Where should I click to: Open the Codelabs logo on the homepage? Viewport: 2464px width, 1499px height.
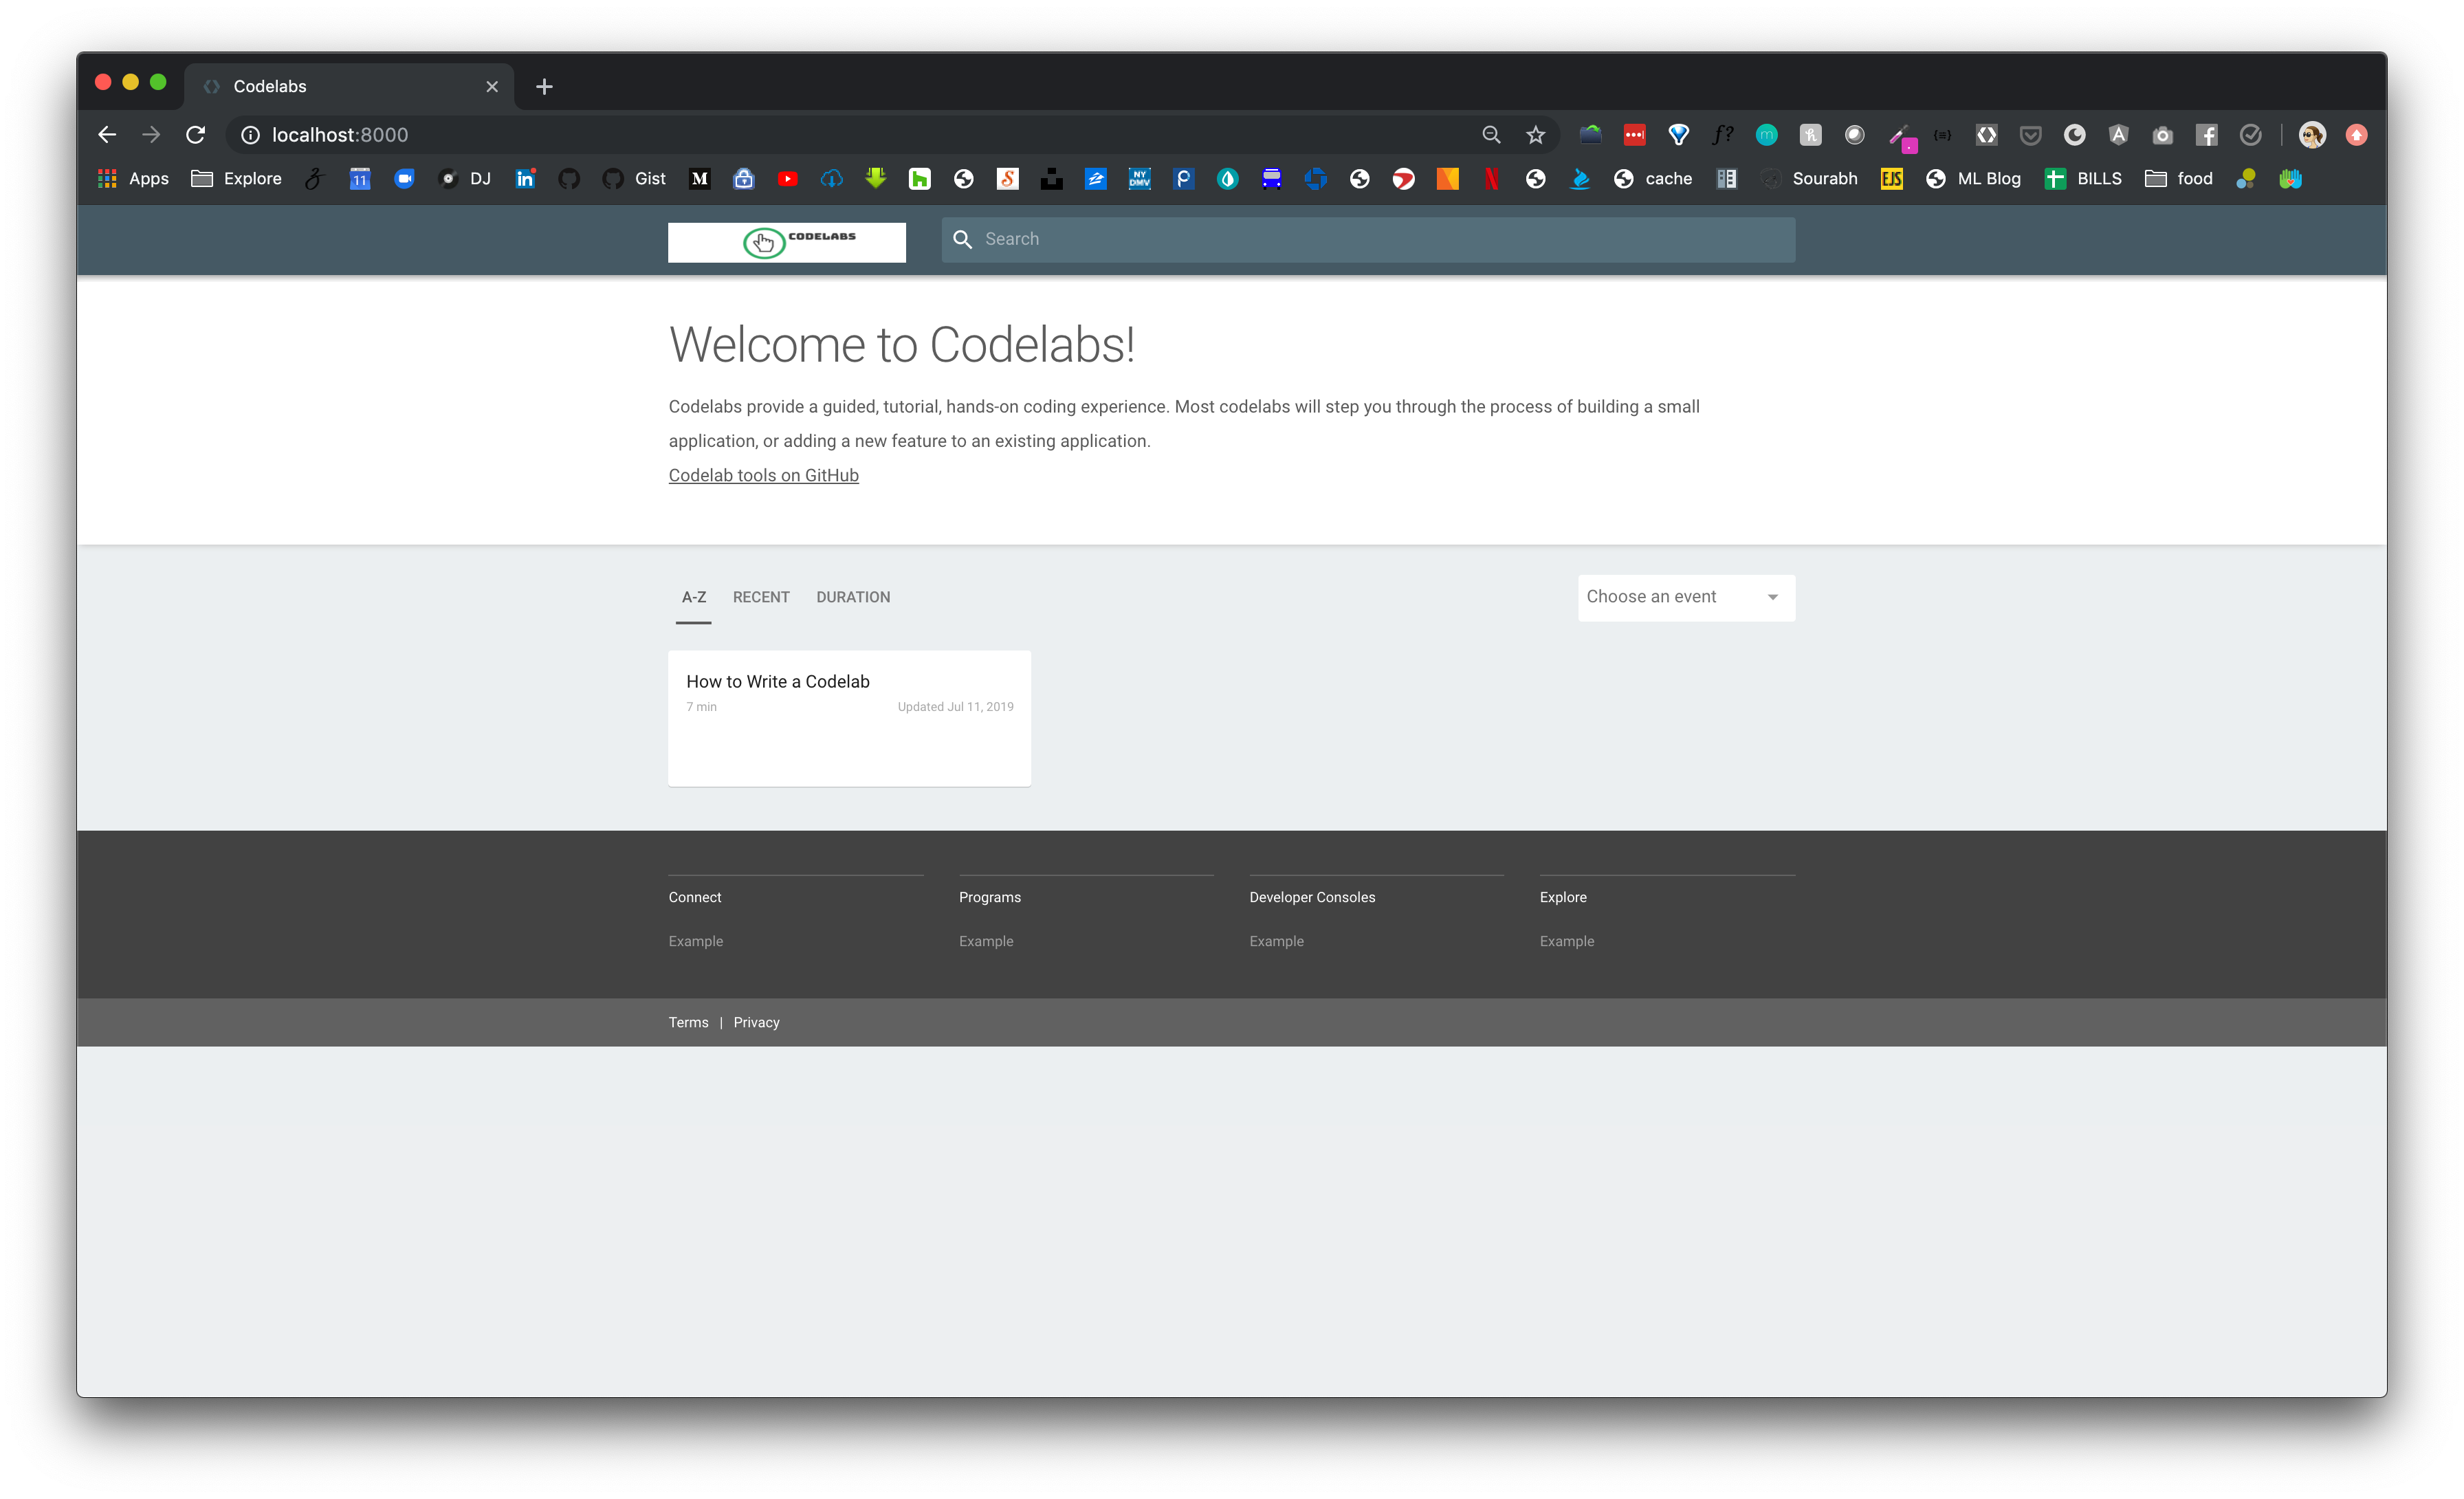(786, 241)
